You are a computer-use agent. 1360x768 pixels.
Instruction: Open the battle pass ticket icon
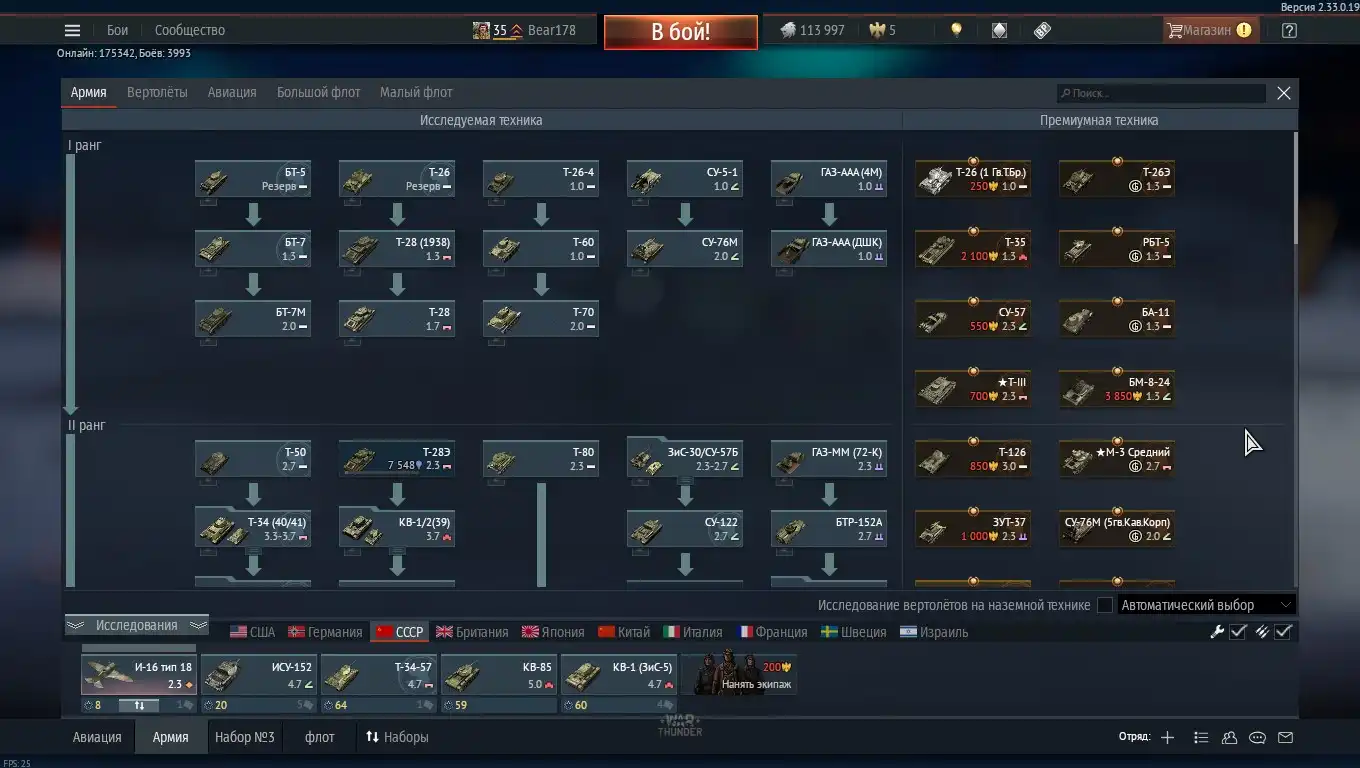point(1042,30)
